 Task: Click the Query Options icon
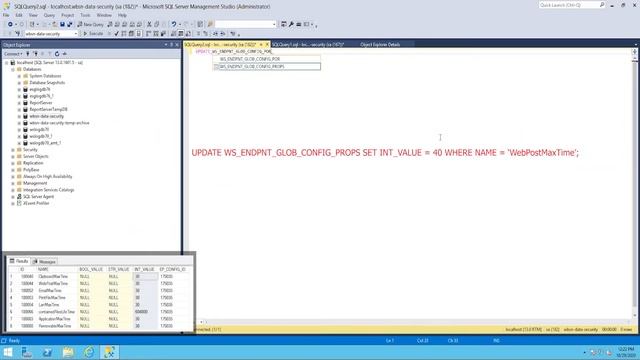point(131,34)
